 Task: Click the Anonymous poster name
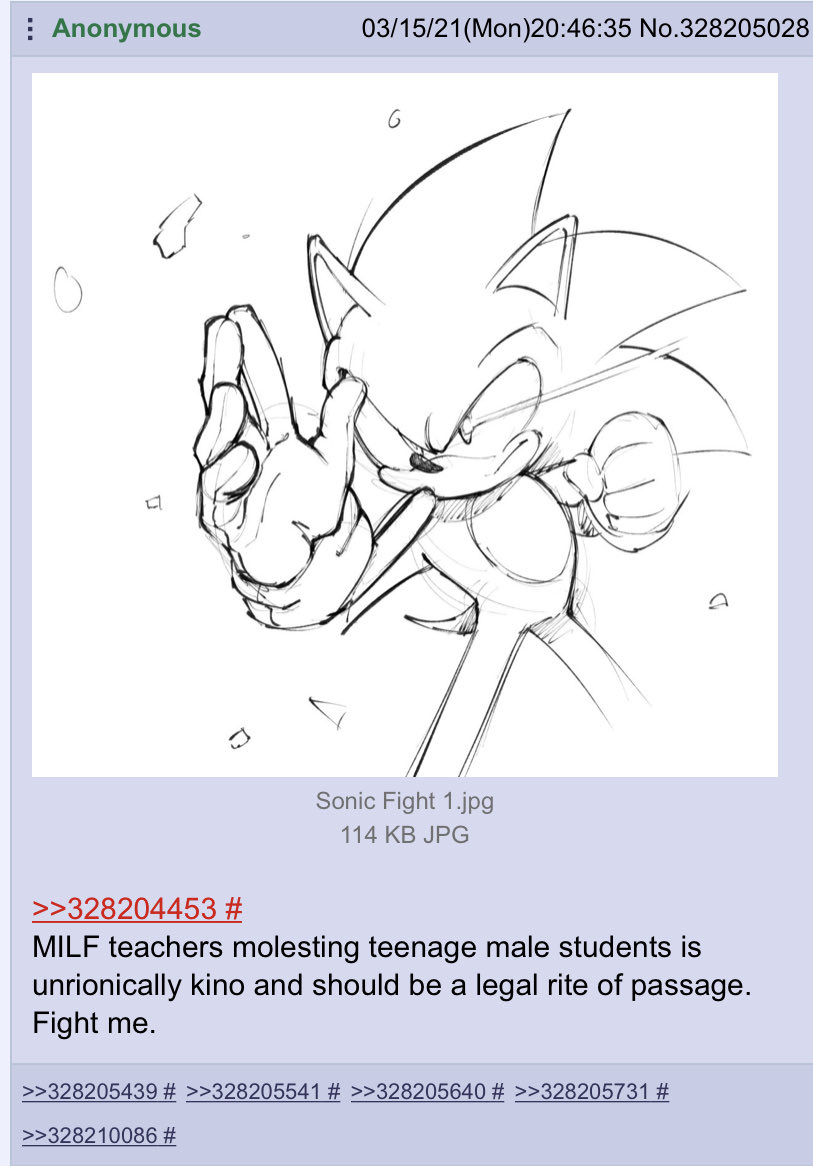point(126,28)
